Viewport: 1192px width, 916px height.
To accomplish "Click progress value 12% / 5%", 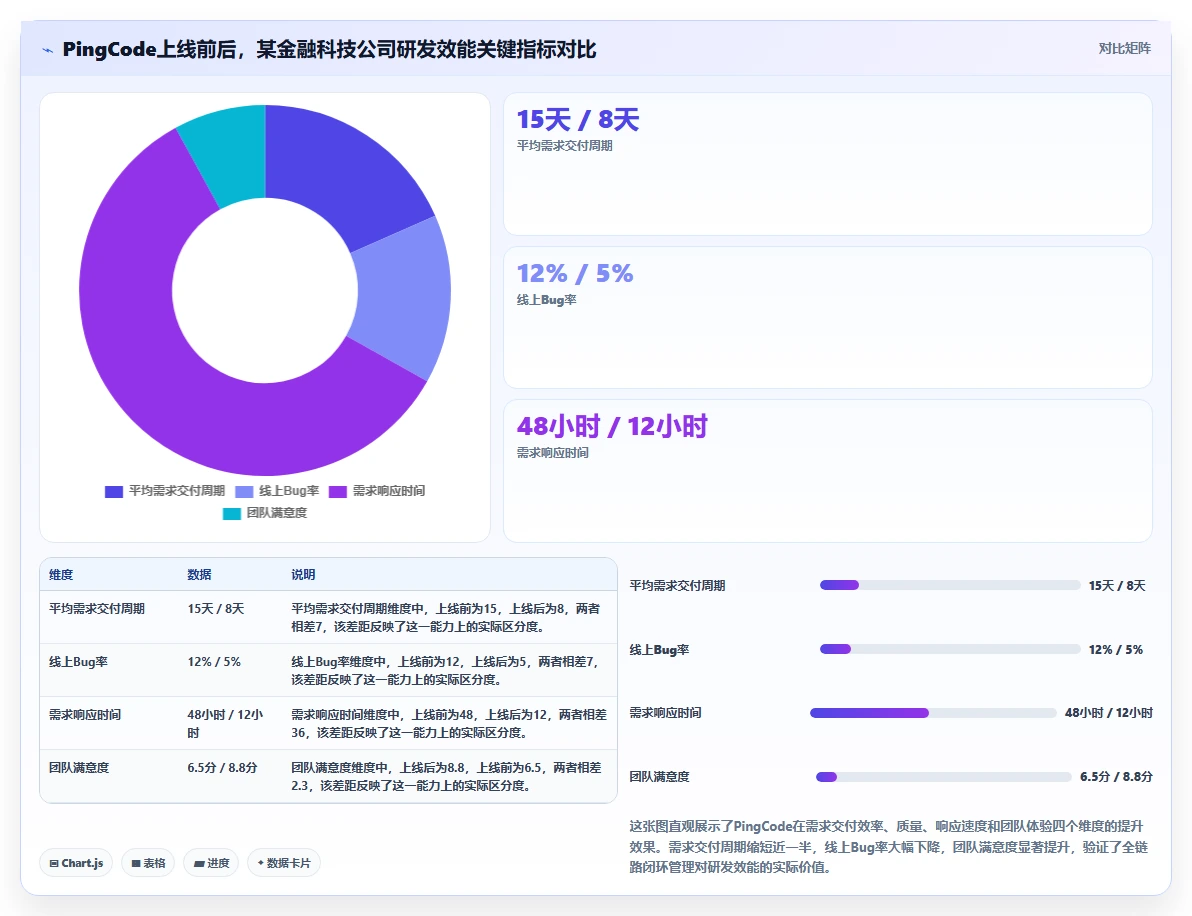I will [1116, 650].
